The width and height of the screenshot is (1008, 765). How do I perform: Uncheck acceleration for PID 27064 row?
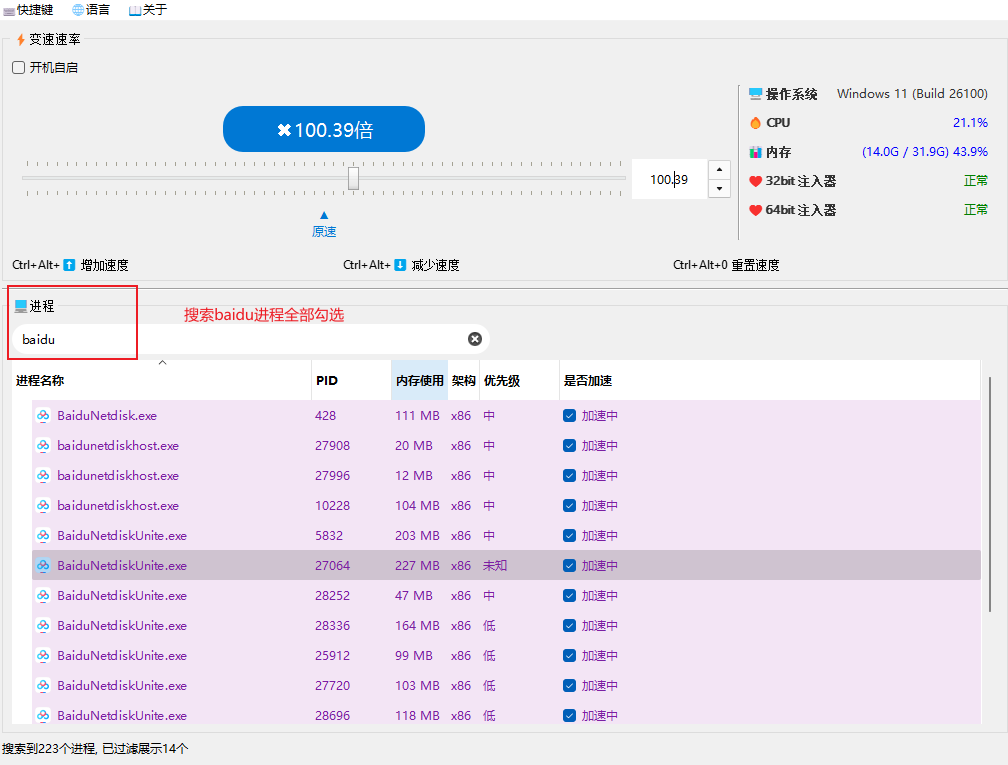pos(569,566)
